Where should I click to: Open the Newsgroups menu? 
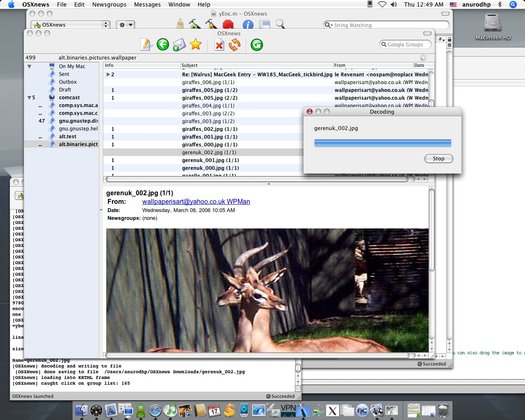click(x=109, y=4)
